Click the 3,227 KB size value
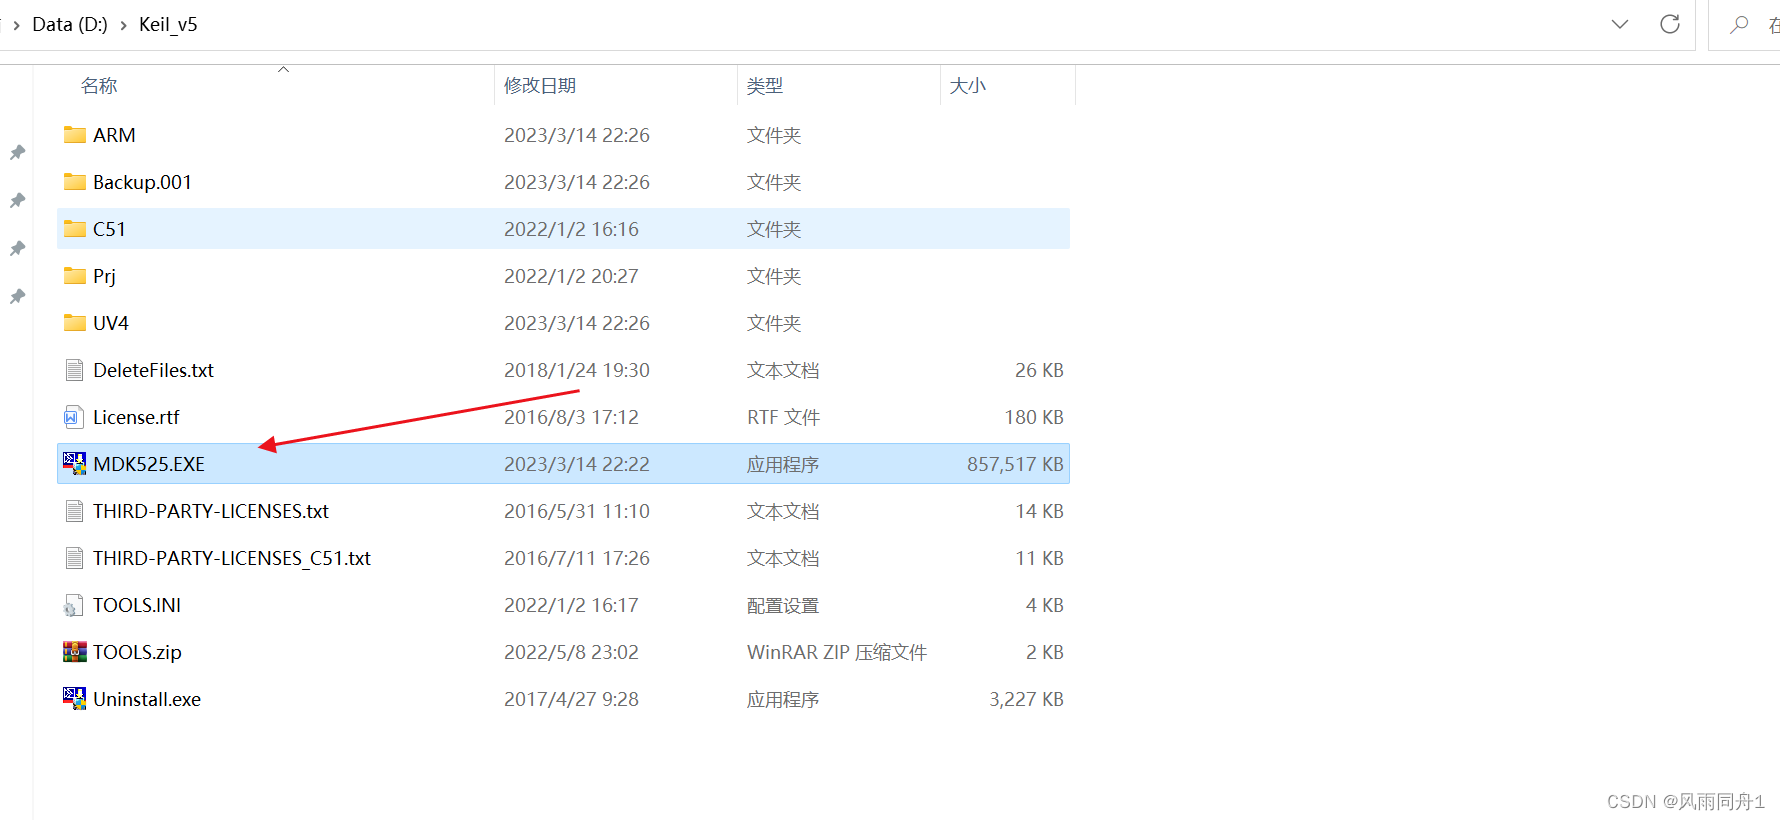The height and width of the screenshot is (820, 1780). (x=1026, y=699)
